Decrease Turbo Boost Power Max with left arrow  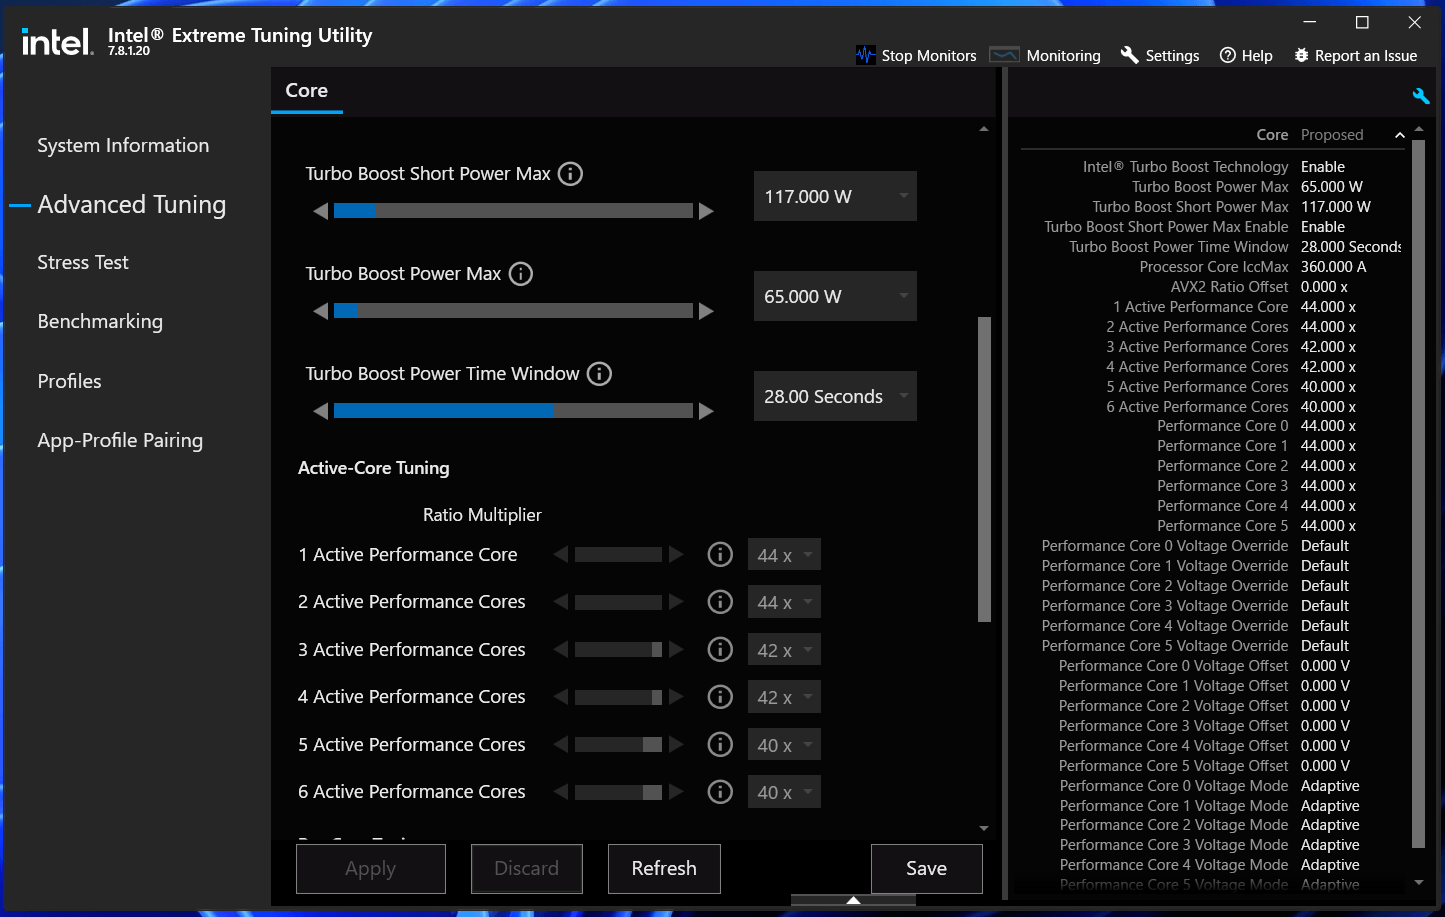pos(320,311)
